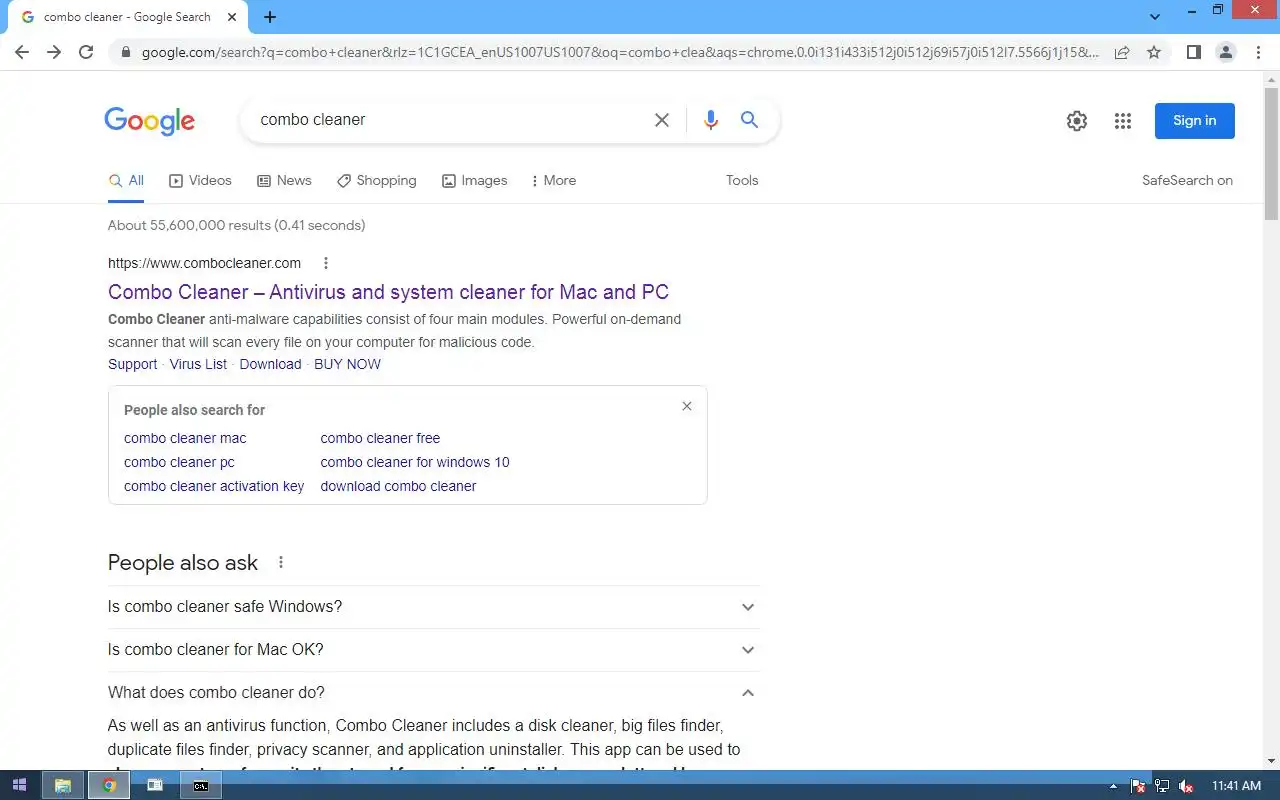The width and height of the screenshot is (1280, 800).
Task: Clear the search box with the X icon
Action: tap(662, 120)
